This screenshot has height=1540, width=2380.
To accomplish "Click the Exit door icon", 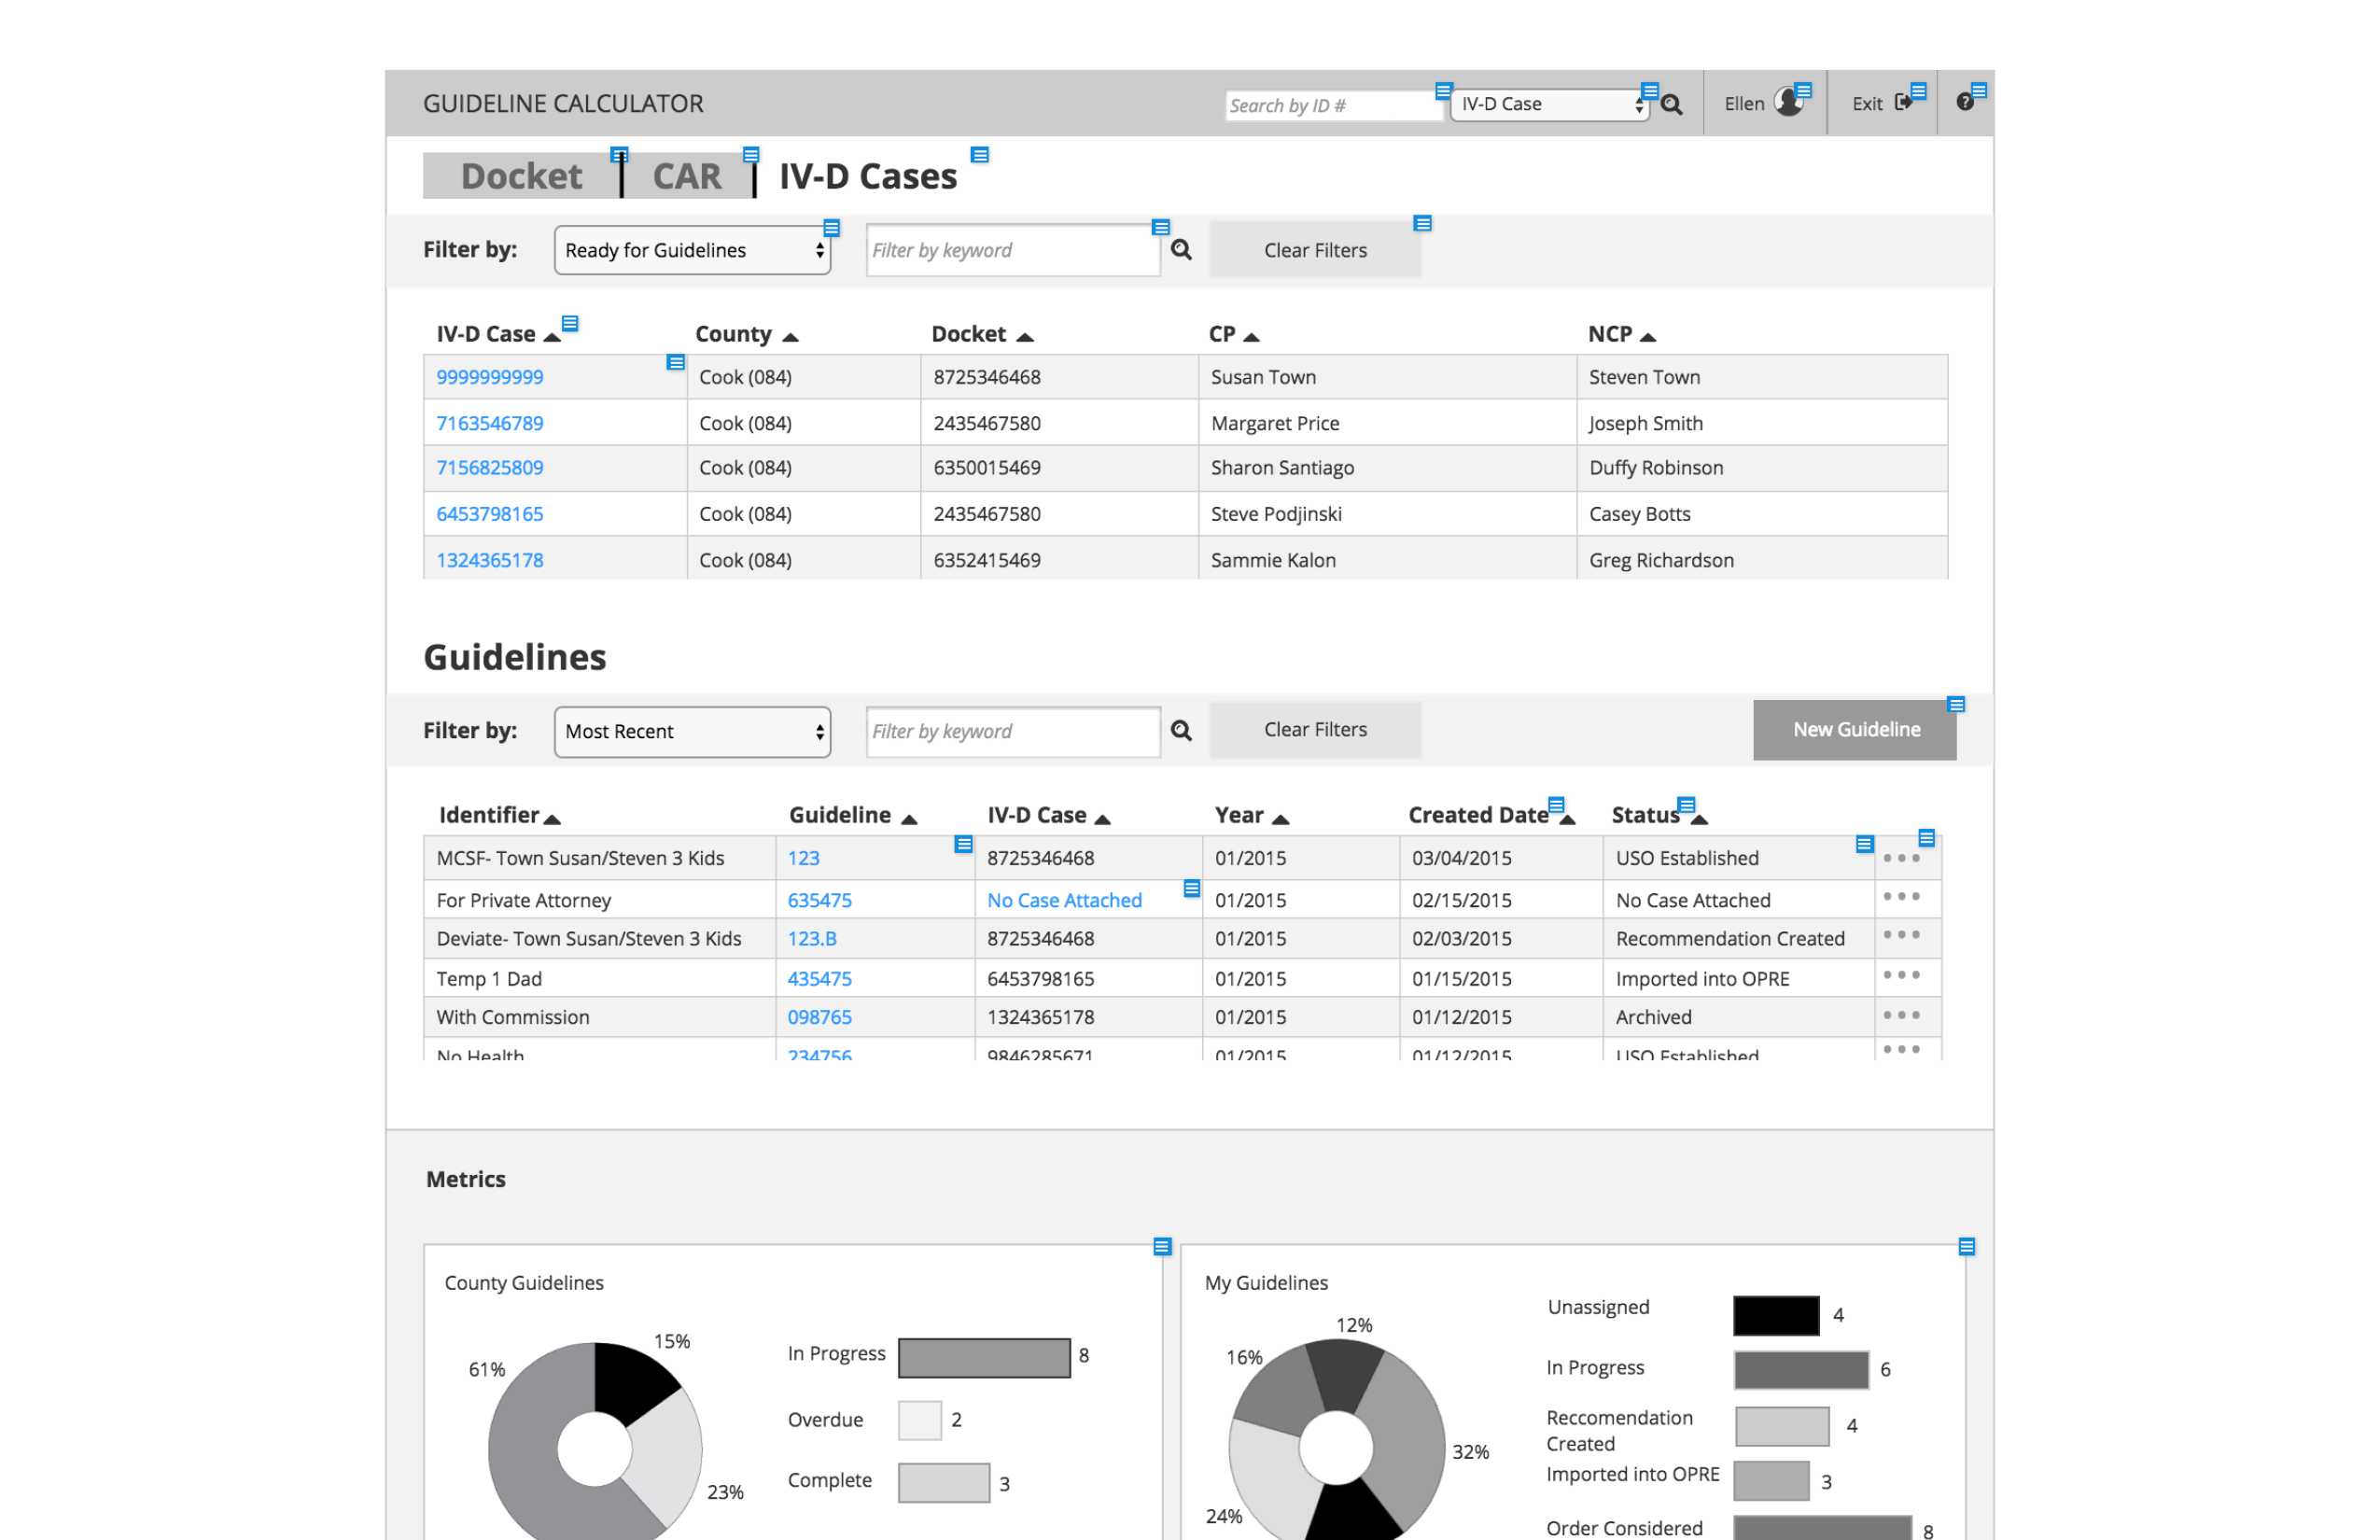I will [1903, 102].
